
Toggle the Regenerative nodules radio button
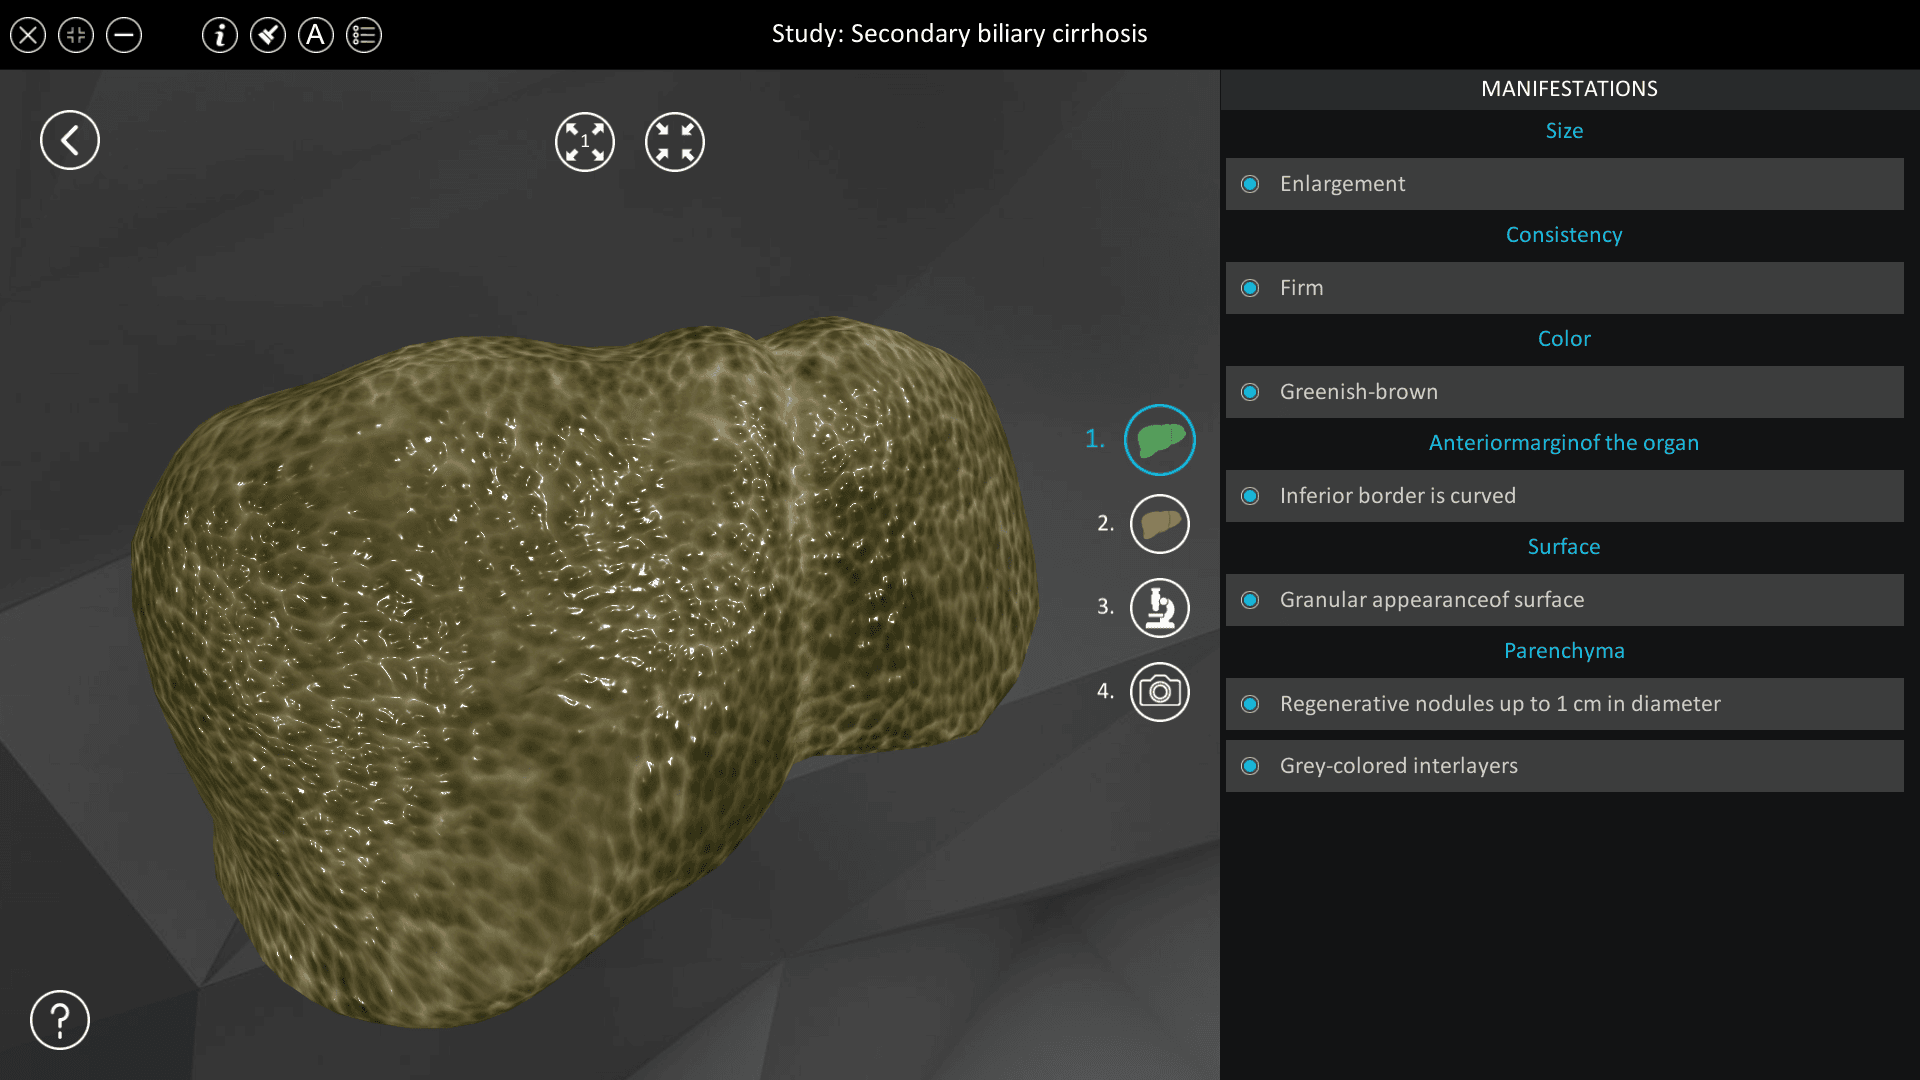(1250, 704)
